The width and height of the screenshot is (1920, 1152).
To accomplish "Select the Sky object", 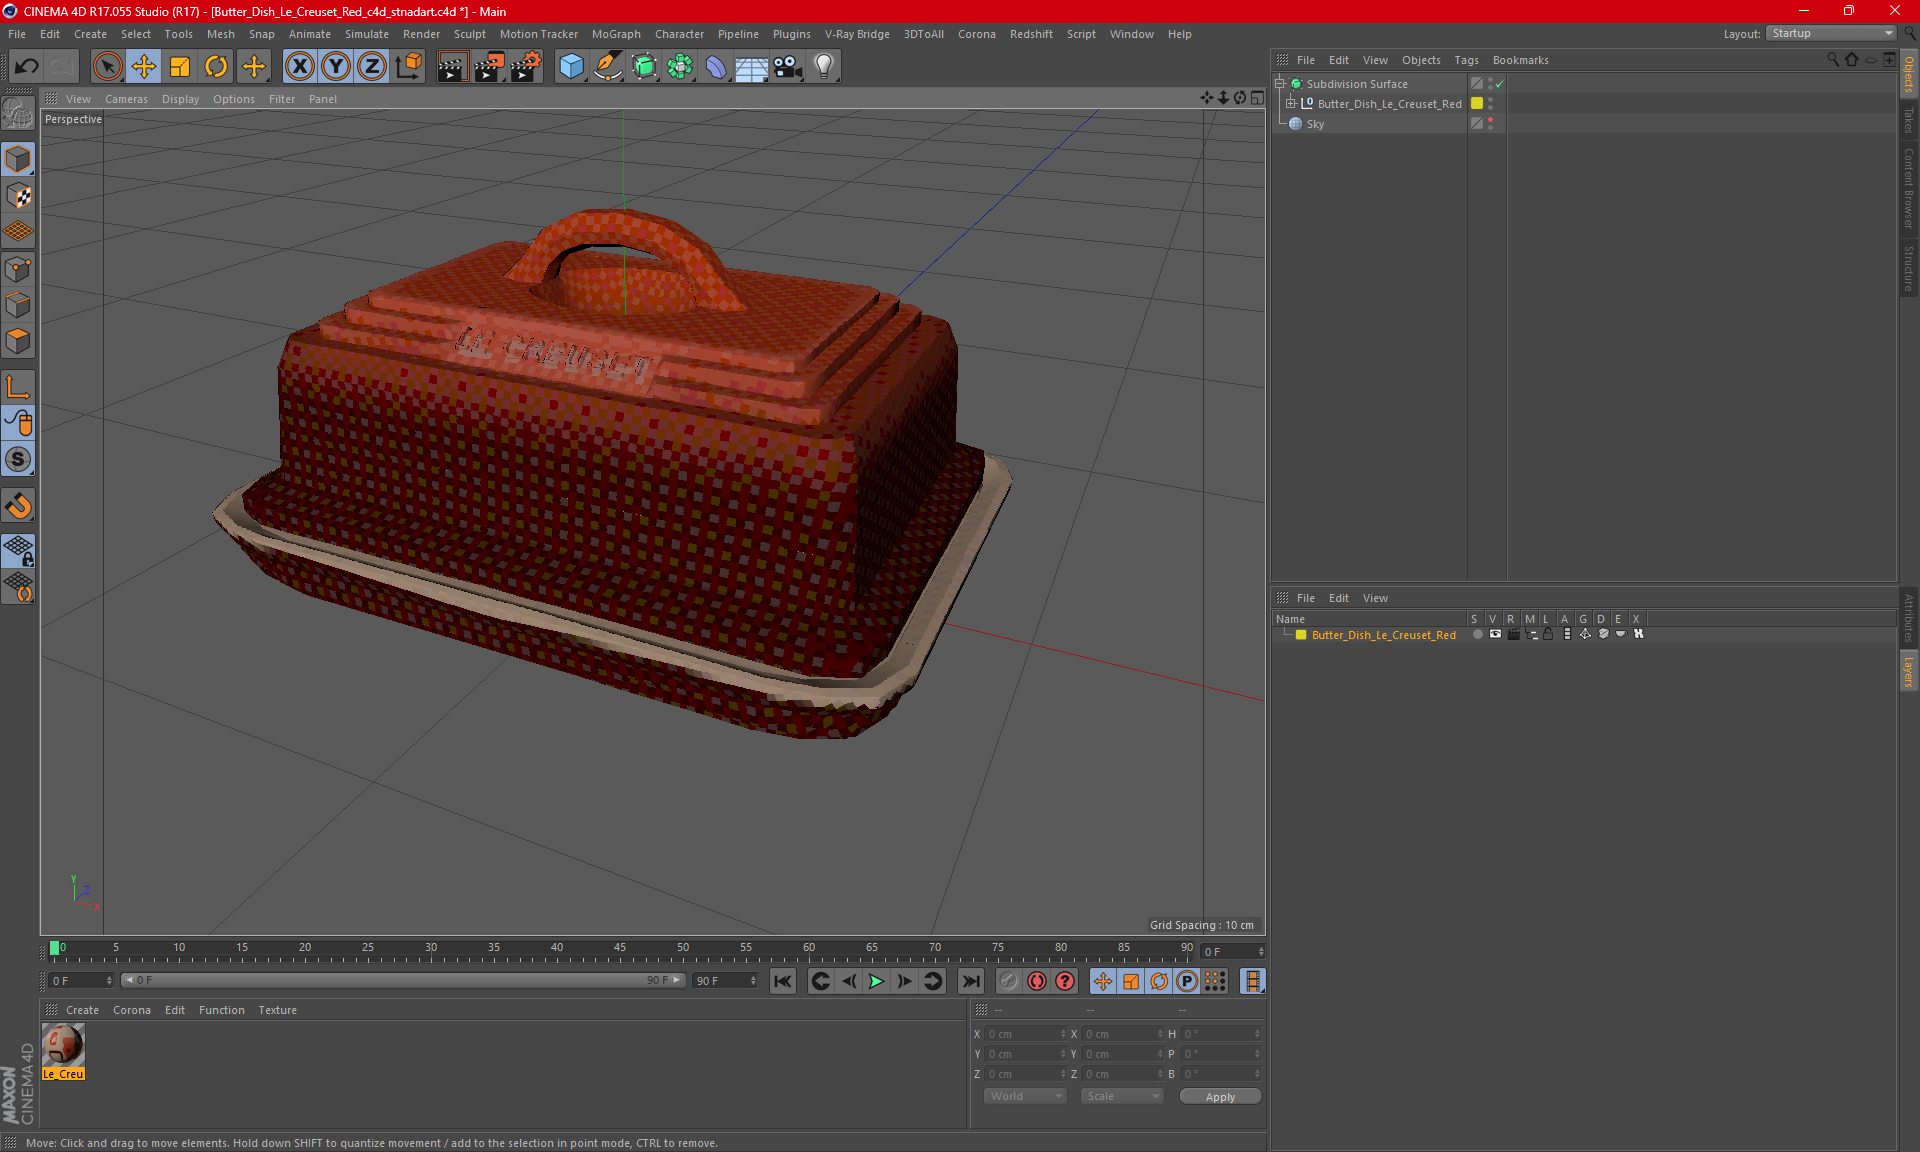I will point(1315,124).
